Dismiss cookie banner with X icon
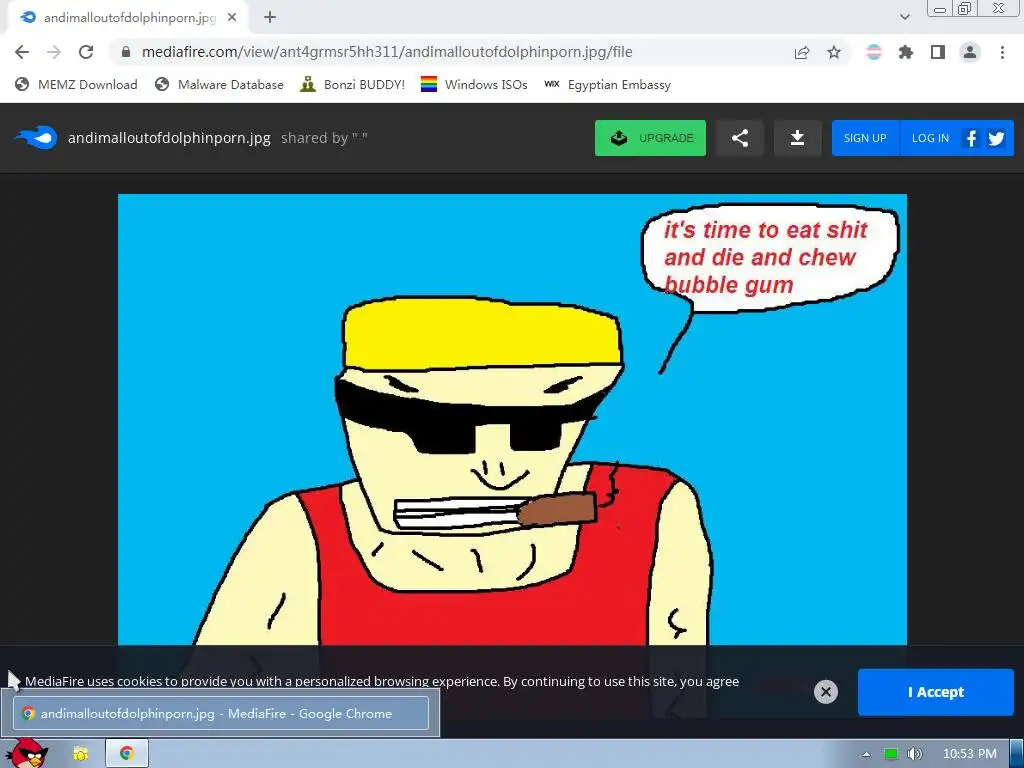Screen dimensions: 1024x768 825,692
